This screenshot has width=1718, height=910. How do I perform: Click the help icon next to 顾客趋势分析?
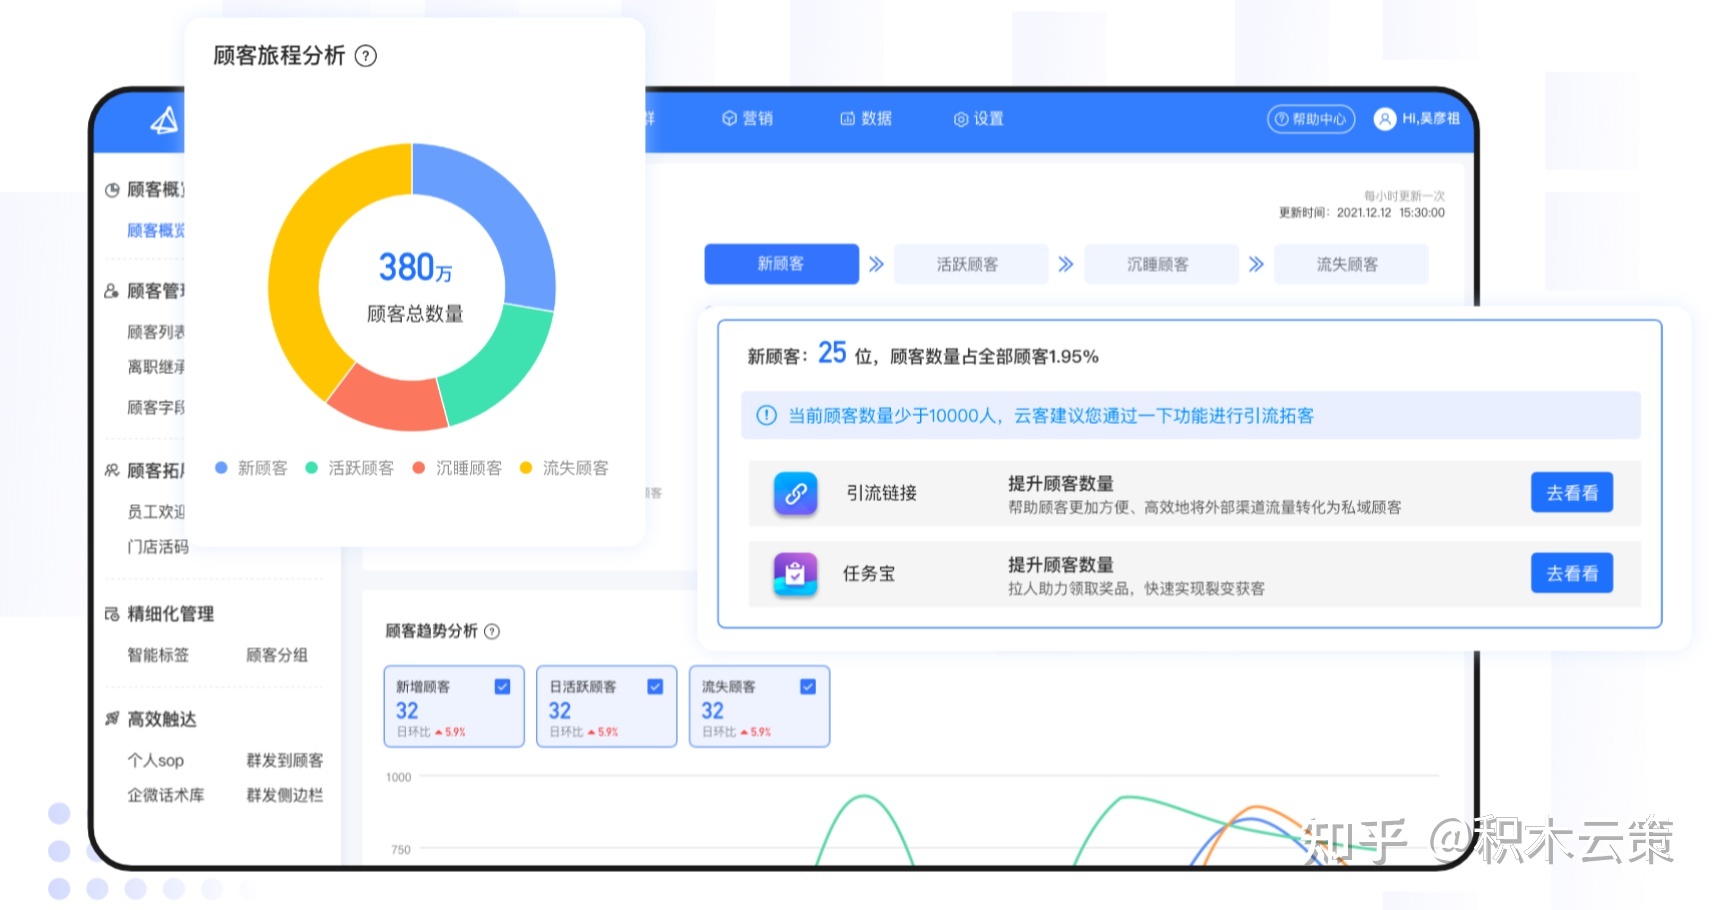pos(492,631)
